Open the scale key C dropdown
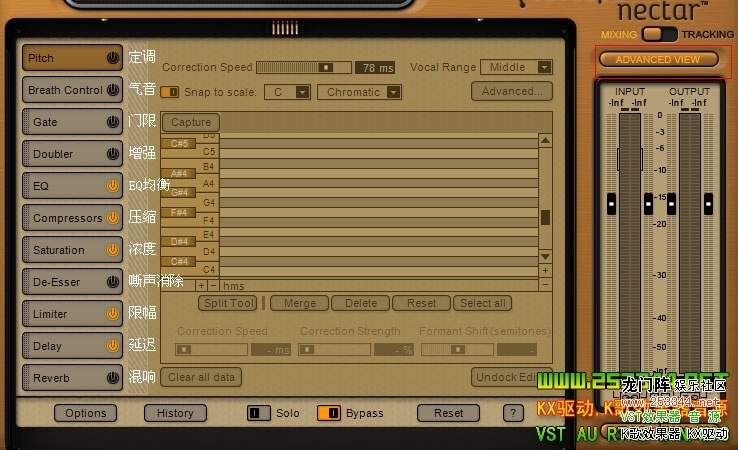This screenshot has width=738, height=450. point(287,92)
